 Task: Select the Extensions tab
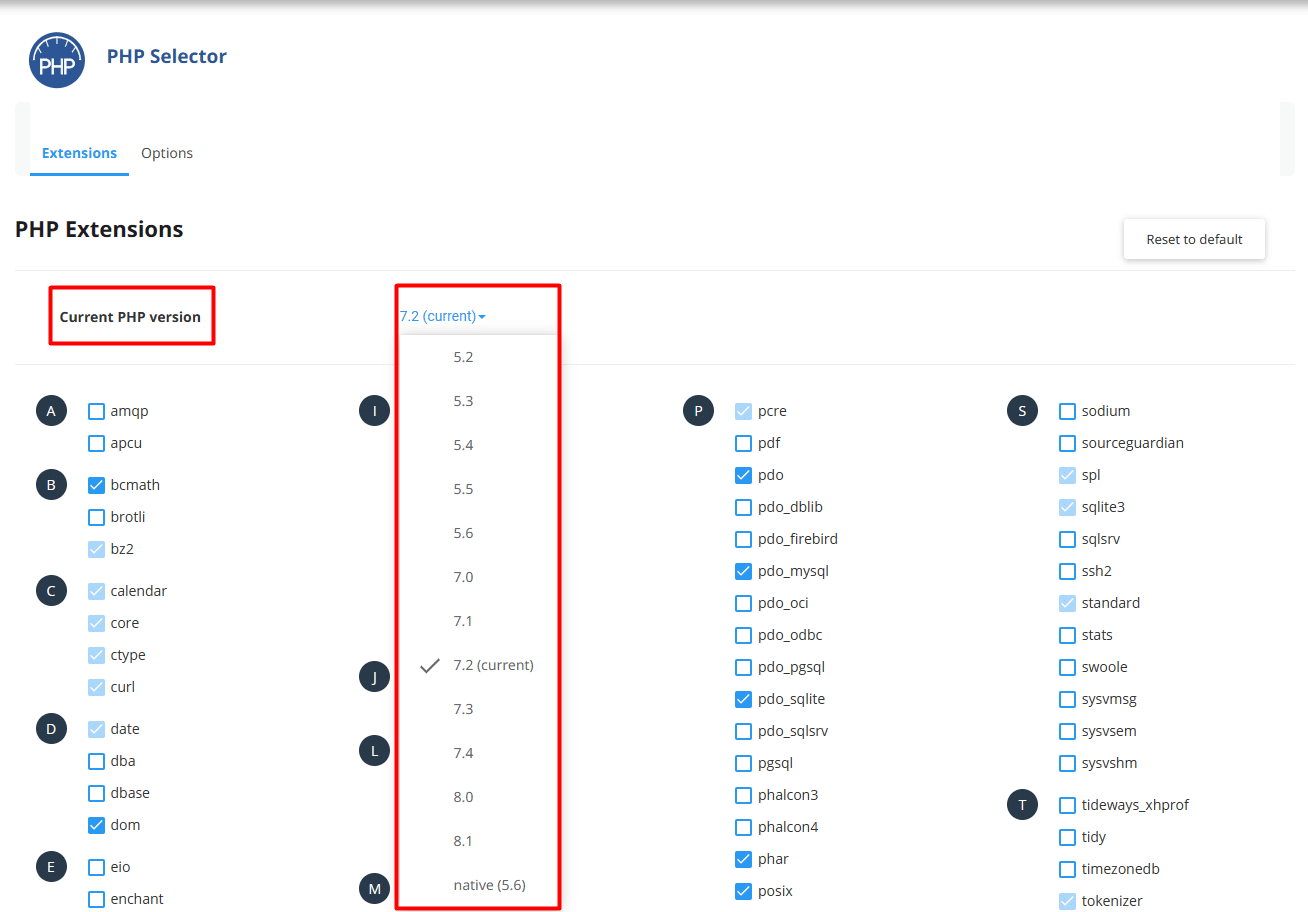[x=79, y=153]
